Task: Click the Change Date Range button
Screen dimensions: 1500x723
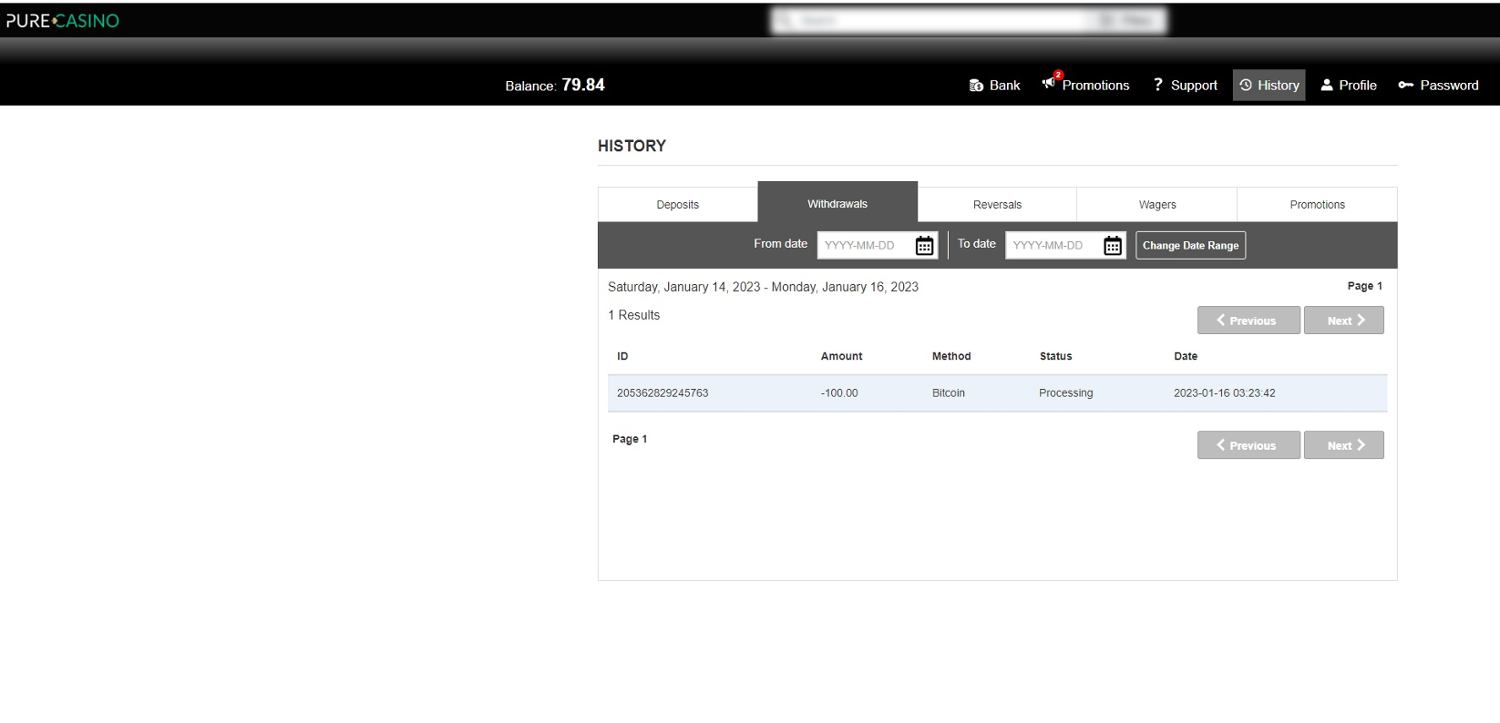Action: pyautogui.click(x=1190, y=246)
